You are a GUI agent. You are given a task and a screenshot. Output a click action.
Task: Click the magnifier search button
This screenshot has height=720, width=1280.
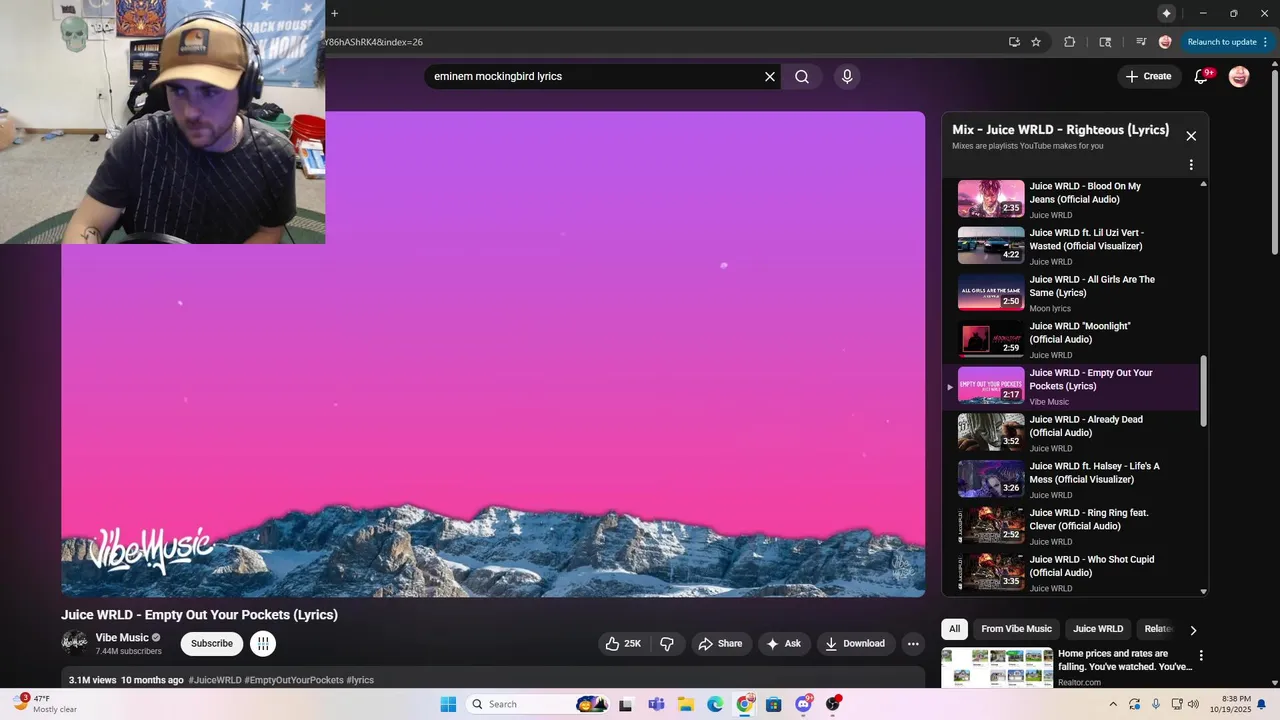(x=802, y=77)
